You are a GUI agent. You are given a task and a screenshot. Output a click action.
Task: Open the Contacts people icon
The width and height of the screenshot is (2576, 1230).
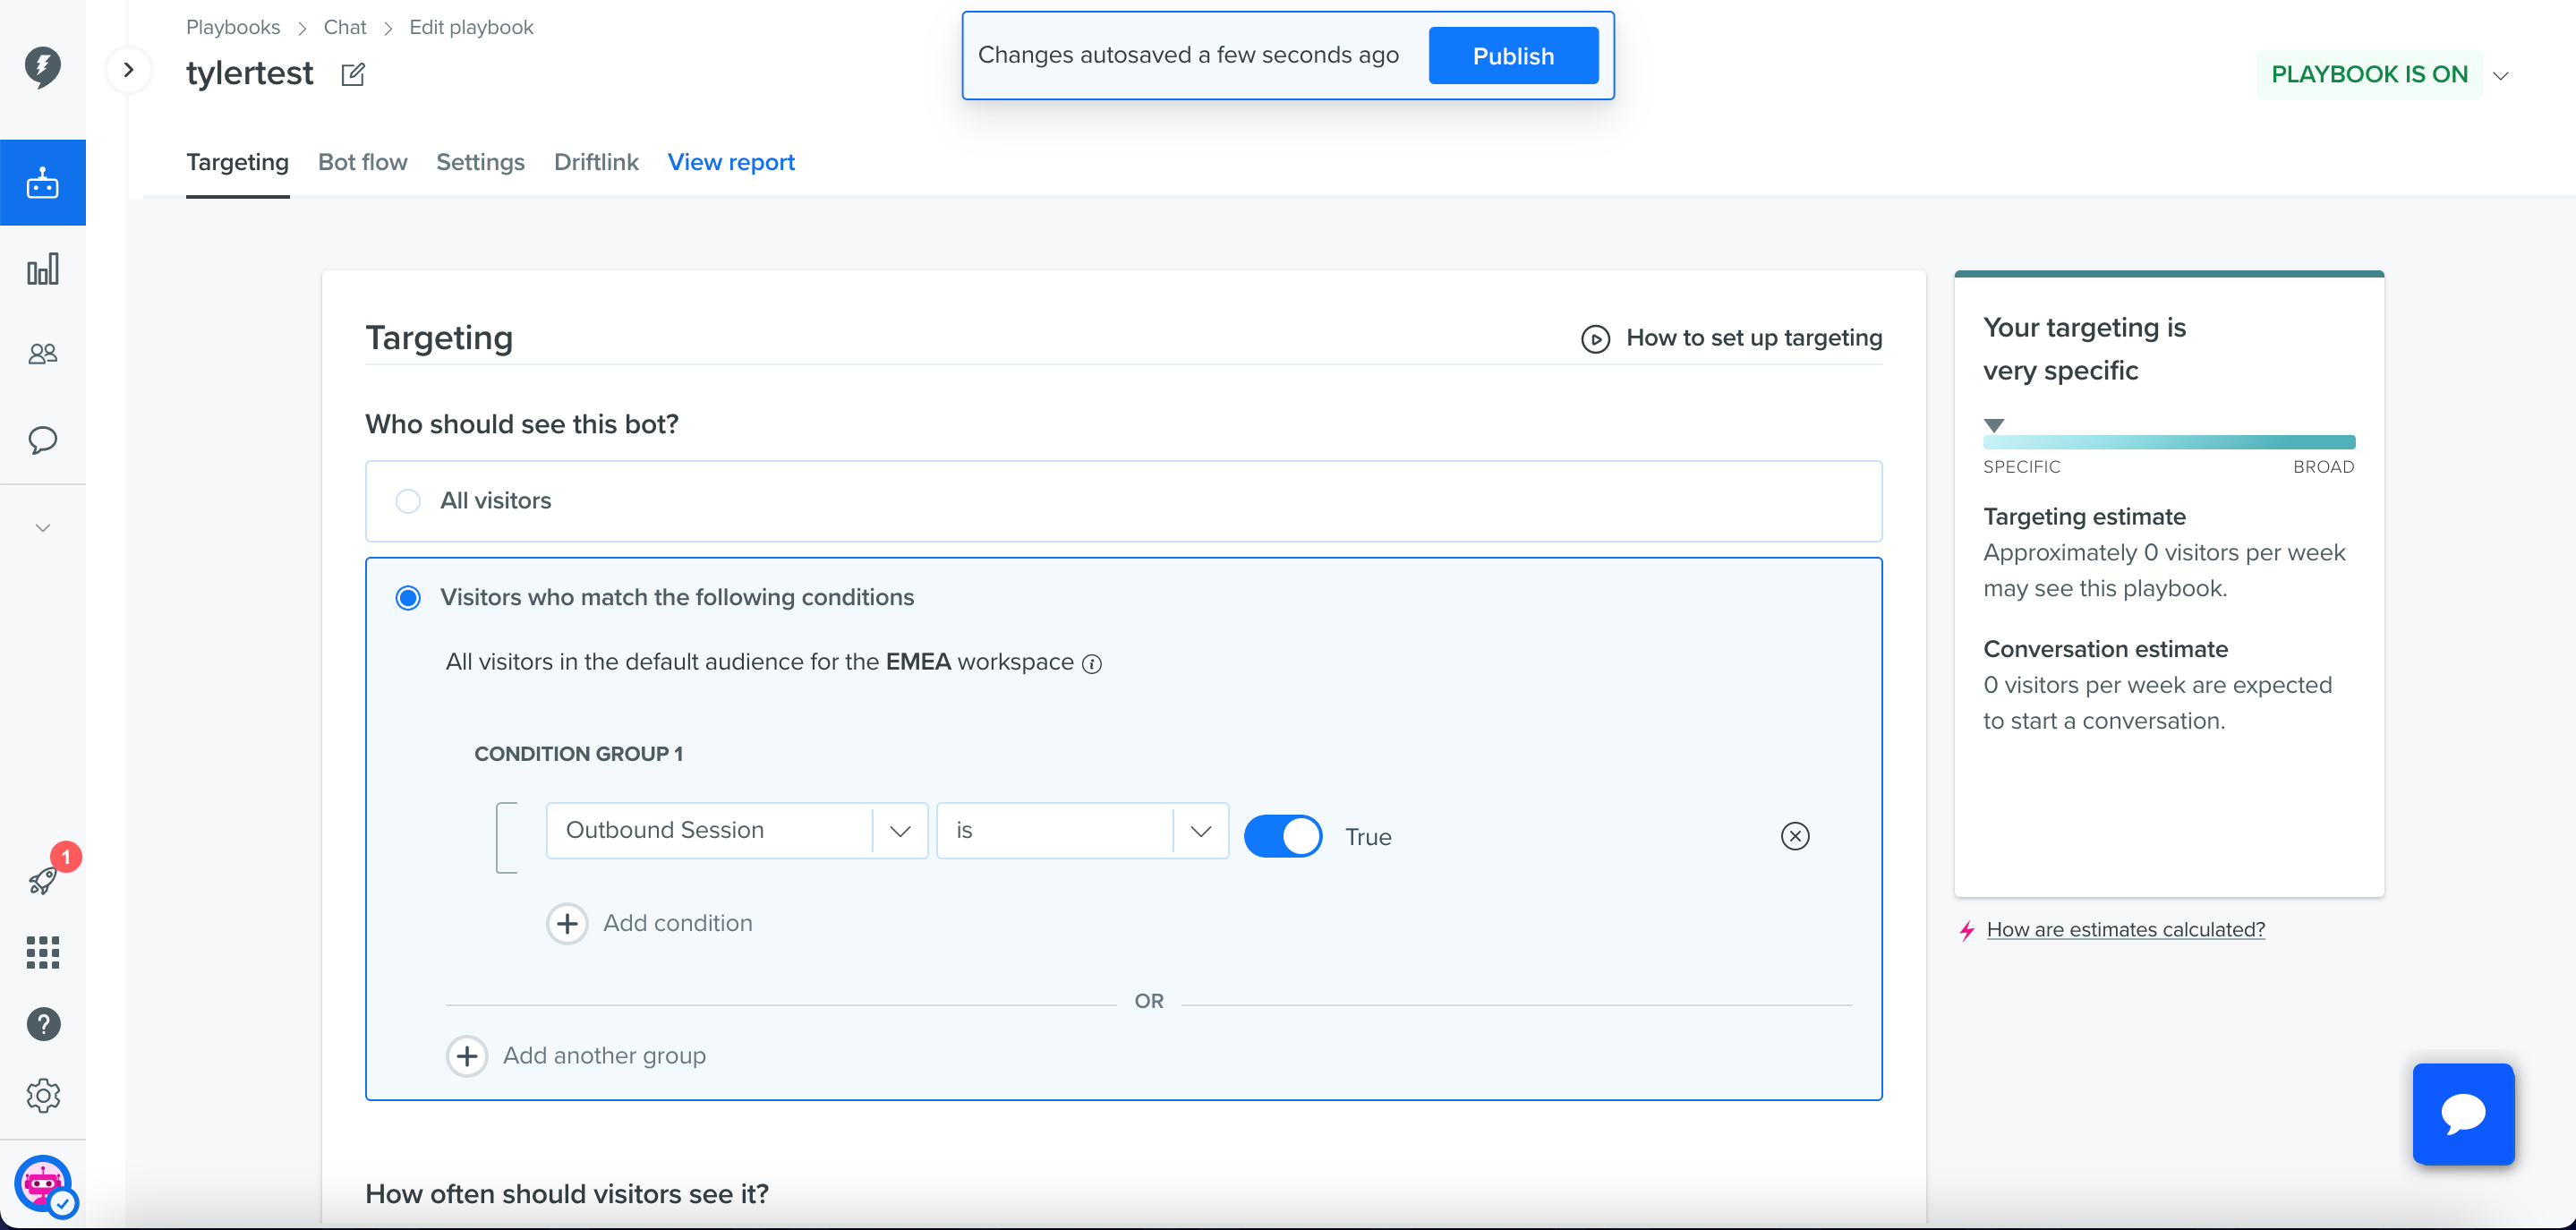42,354
